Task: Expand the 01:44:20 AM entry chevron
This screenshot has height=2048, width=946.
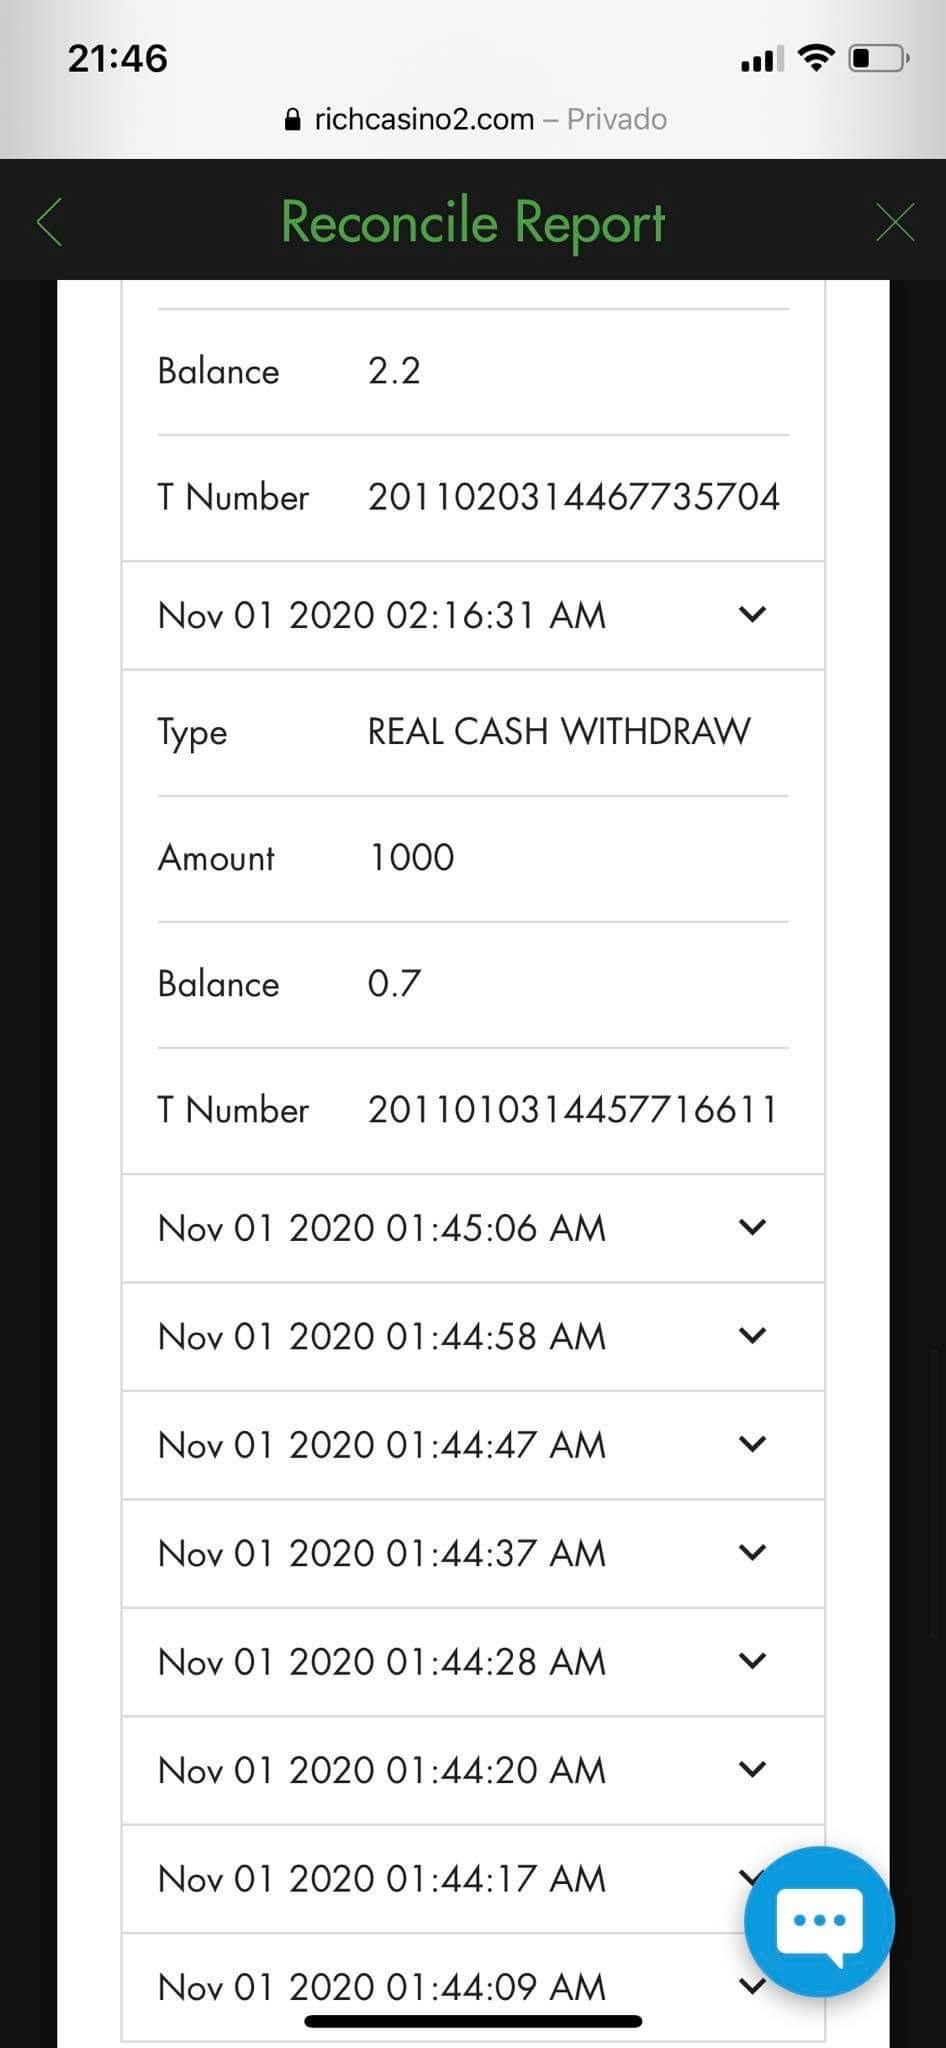Action: [752, 1769]
